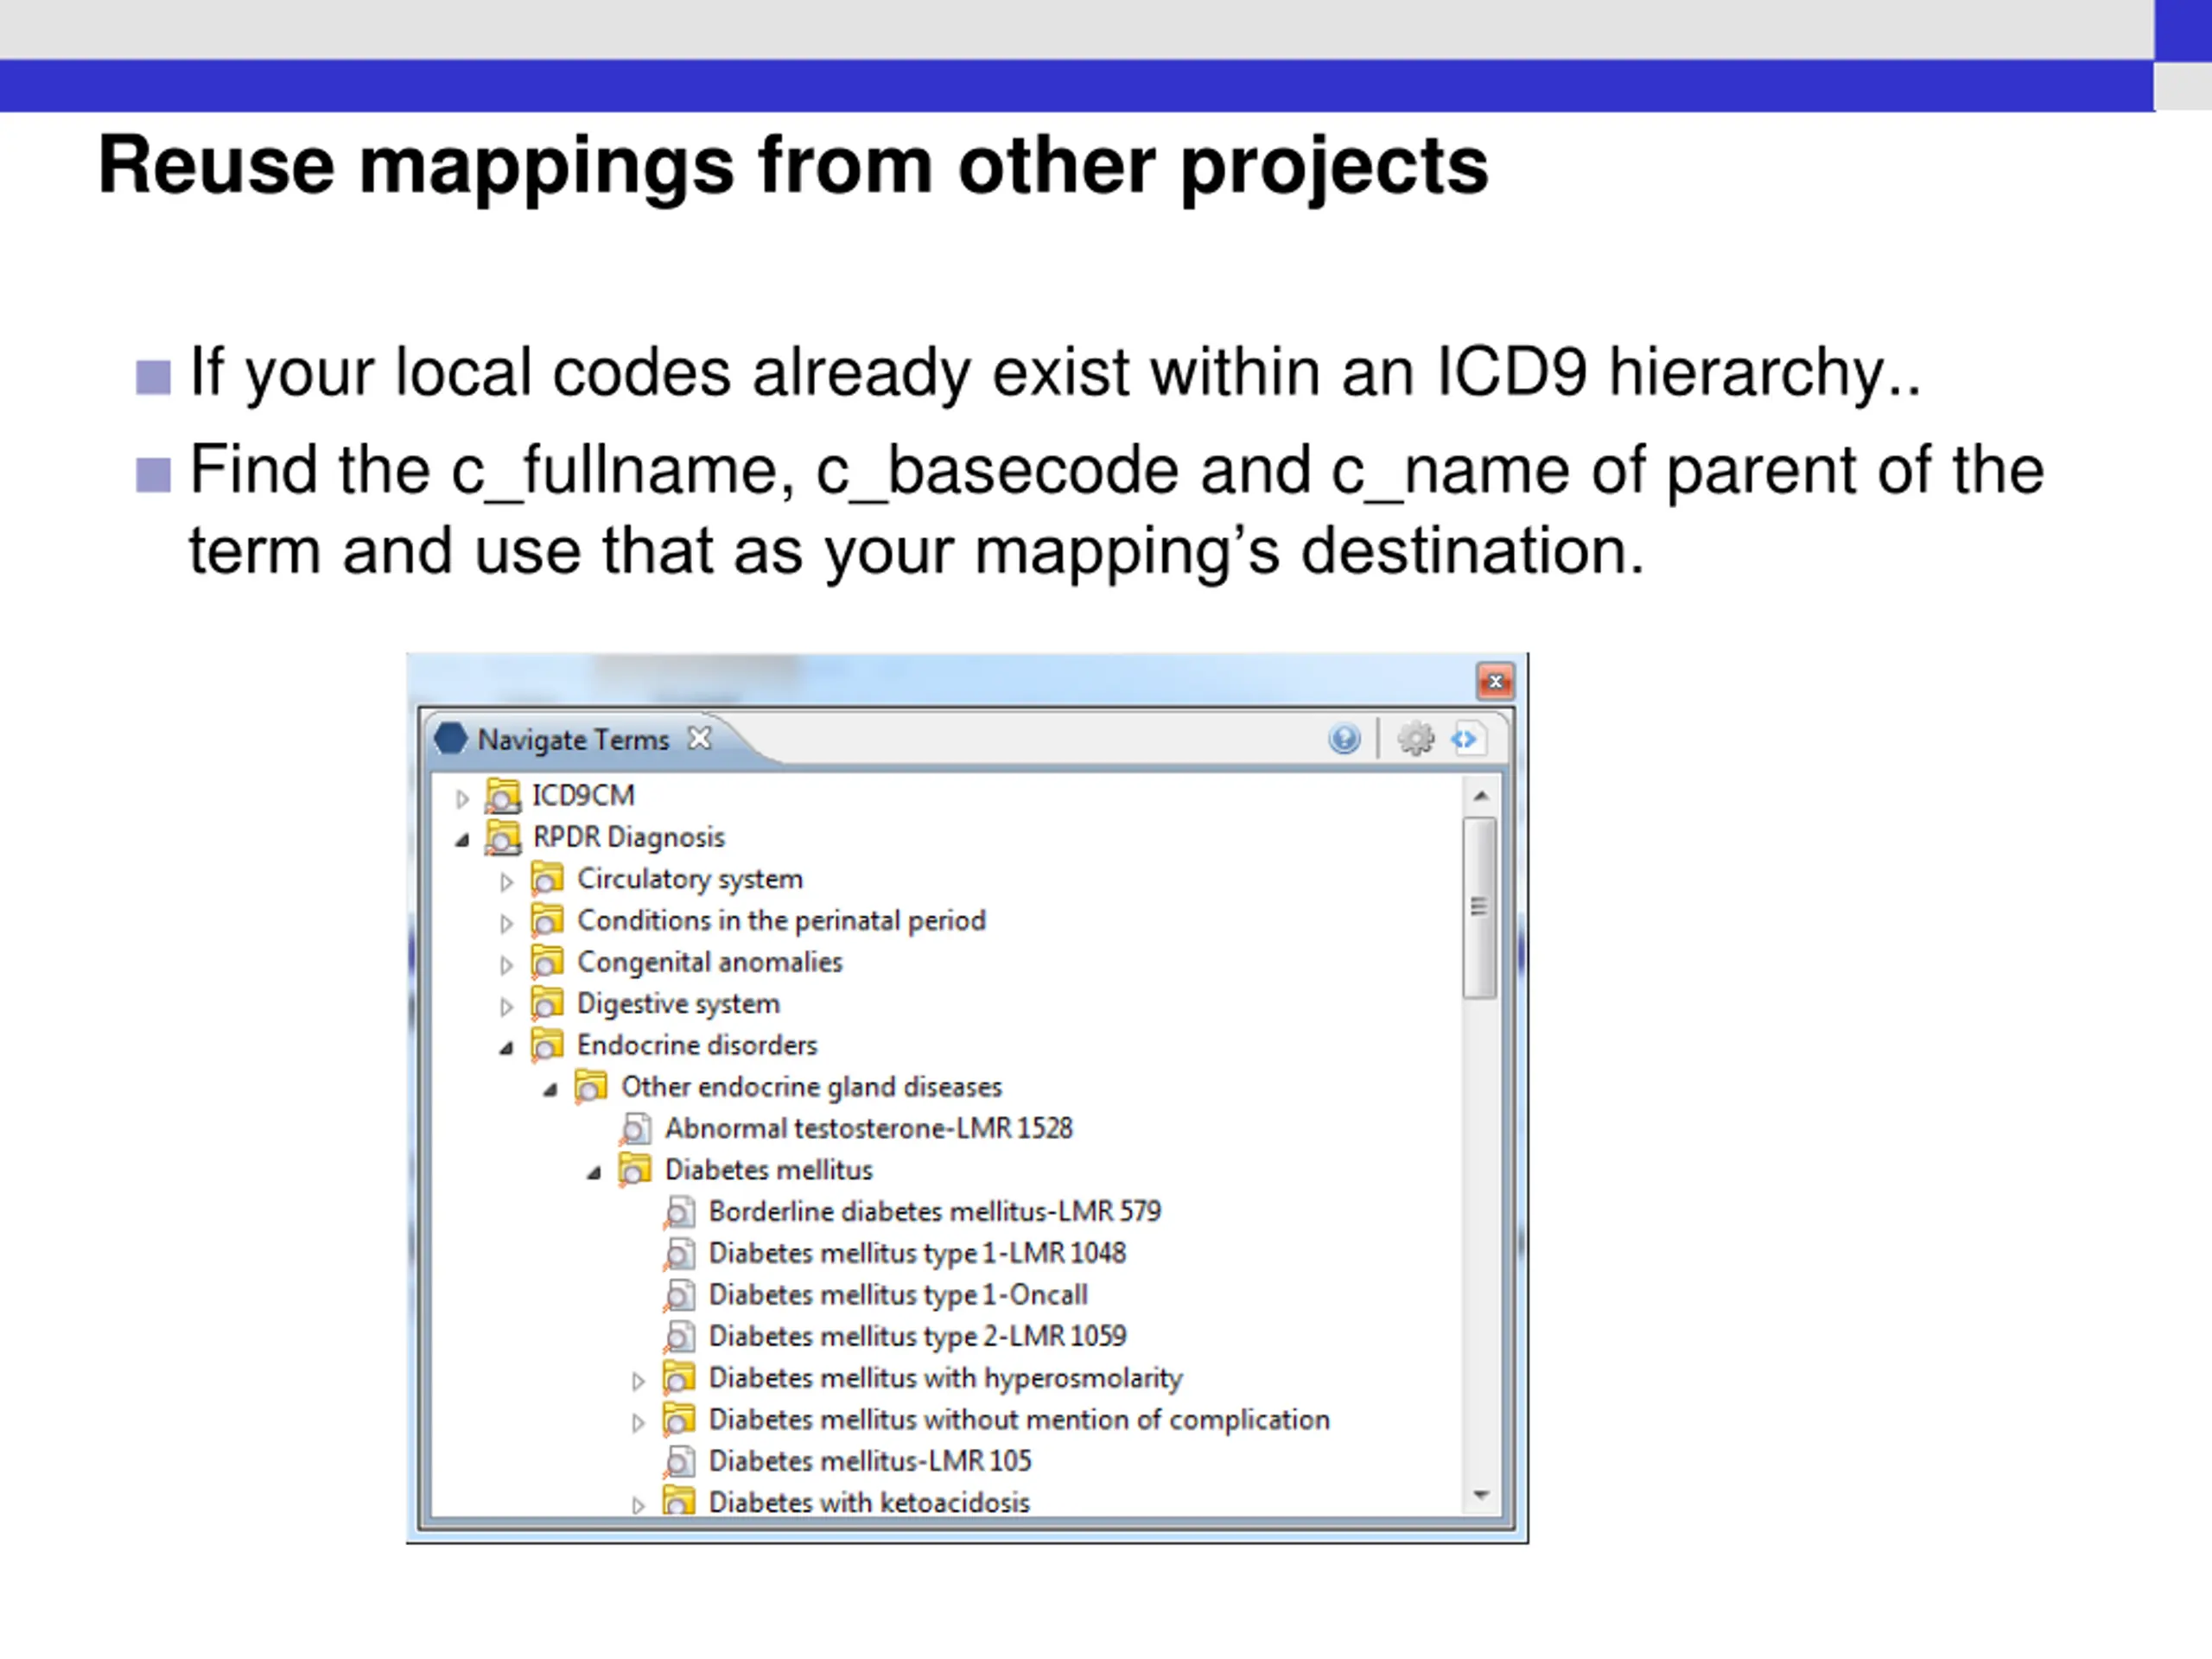
Task: Click Diabetes with ketoacidosis folder icon
Action: (679, 1501)
